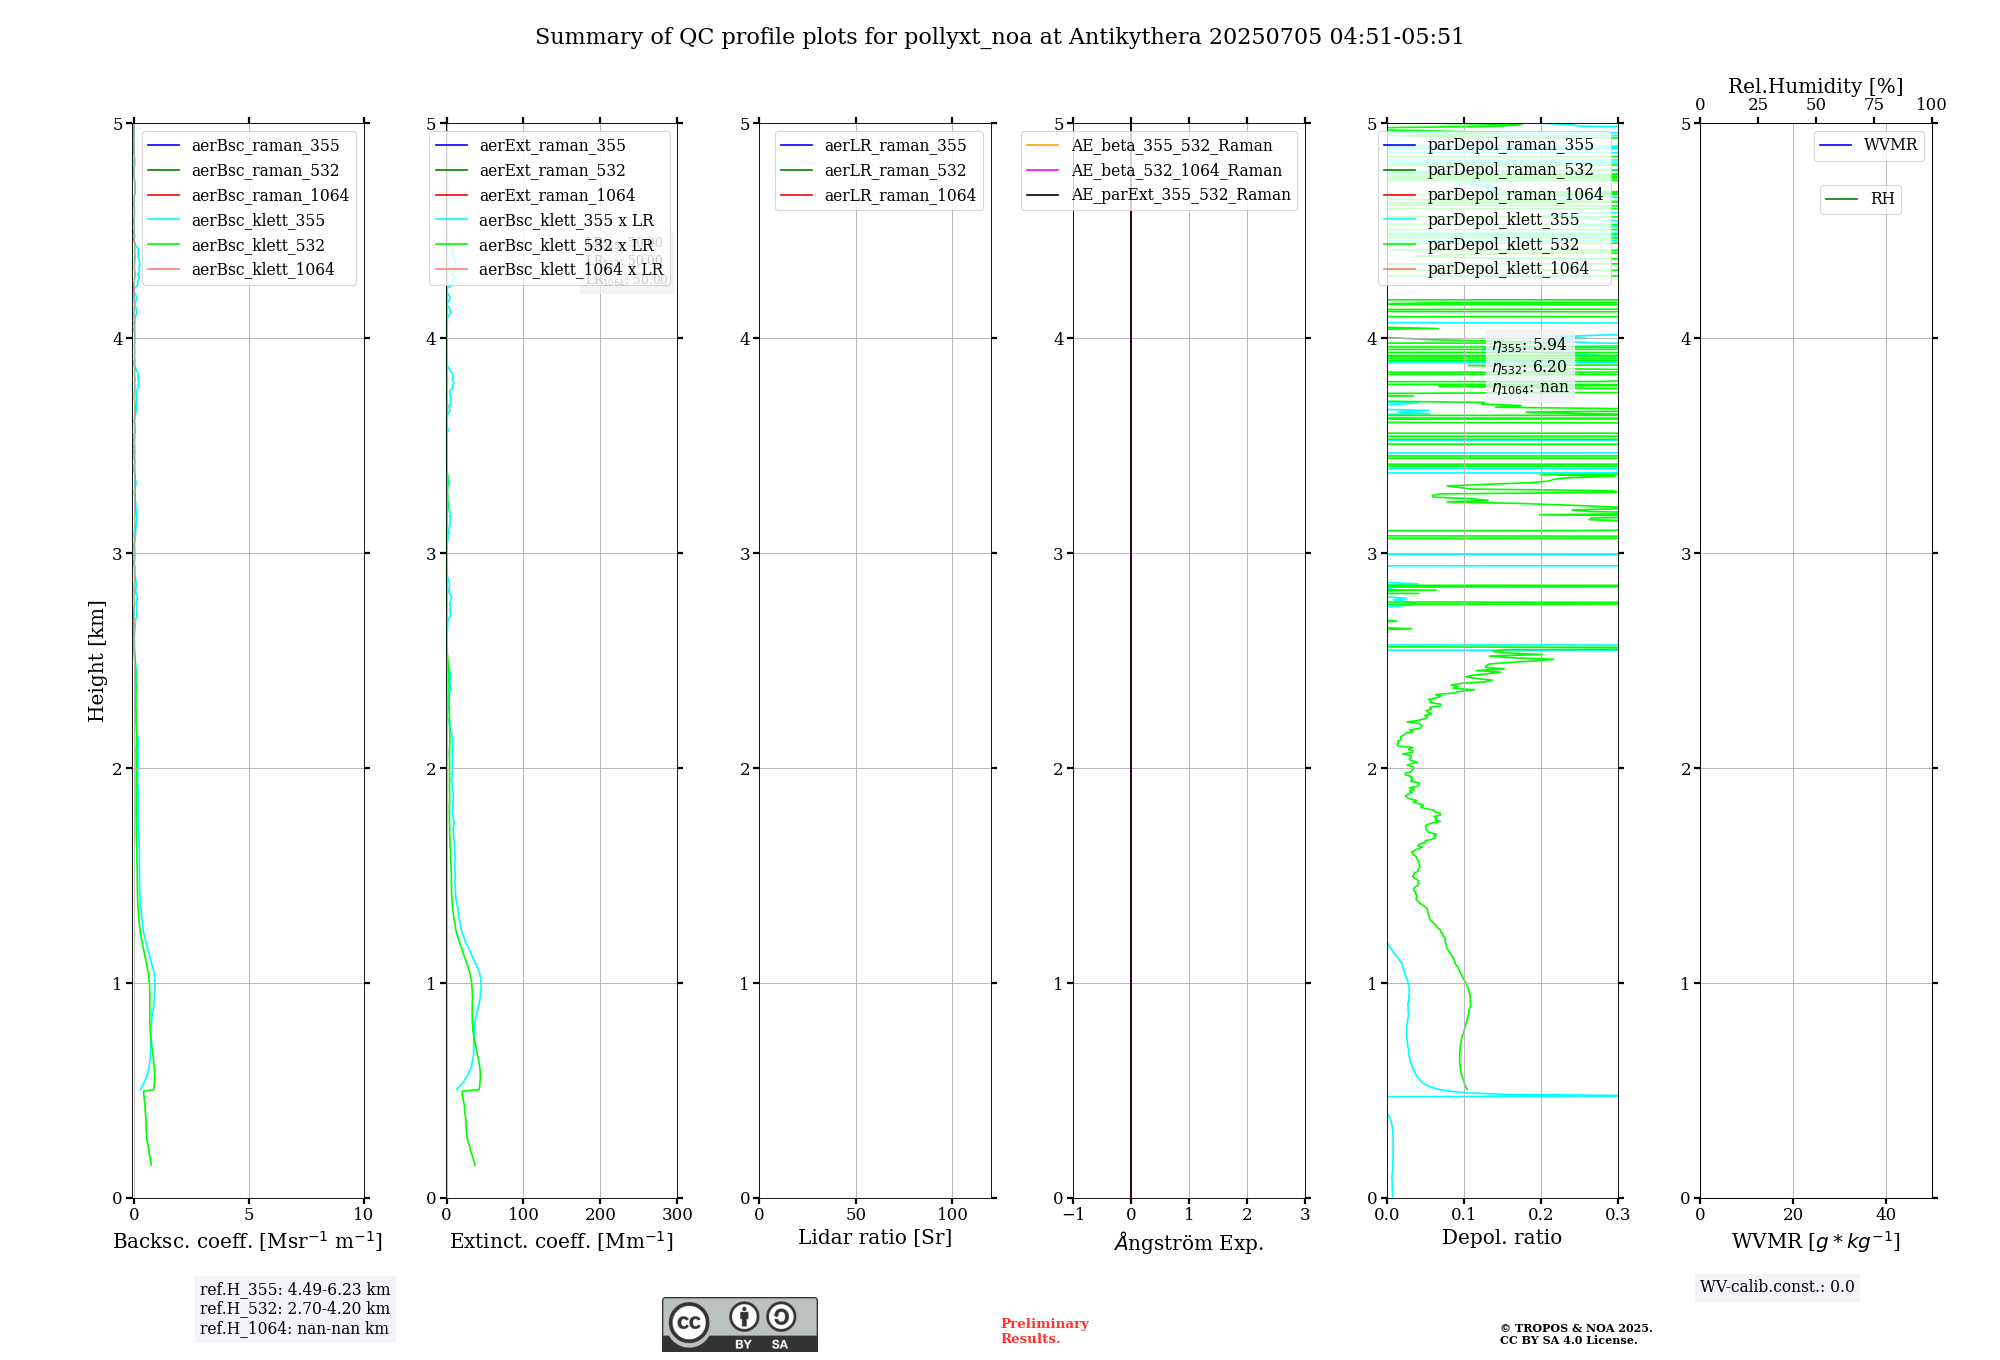Image resolution: width=2000 pixels, height=1360 pixels.
Task: Click the Height [km] axis label
Action: tap(96, 661)
